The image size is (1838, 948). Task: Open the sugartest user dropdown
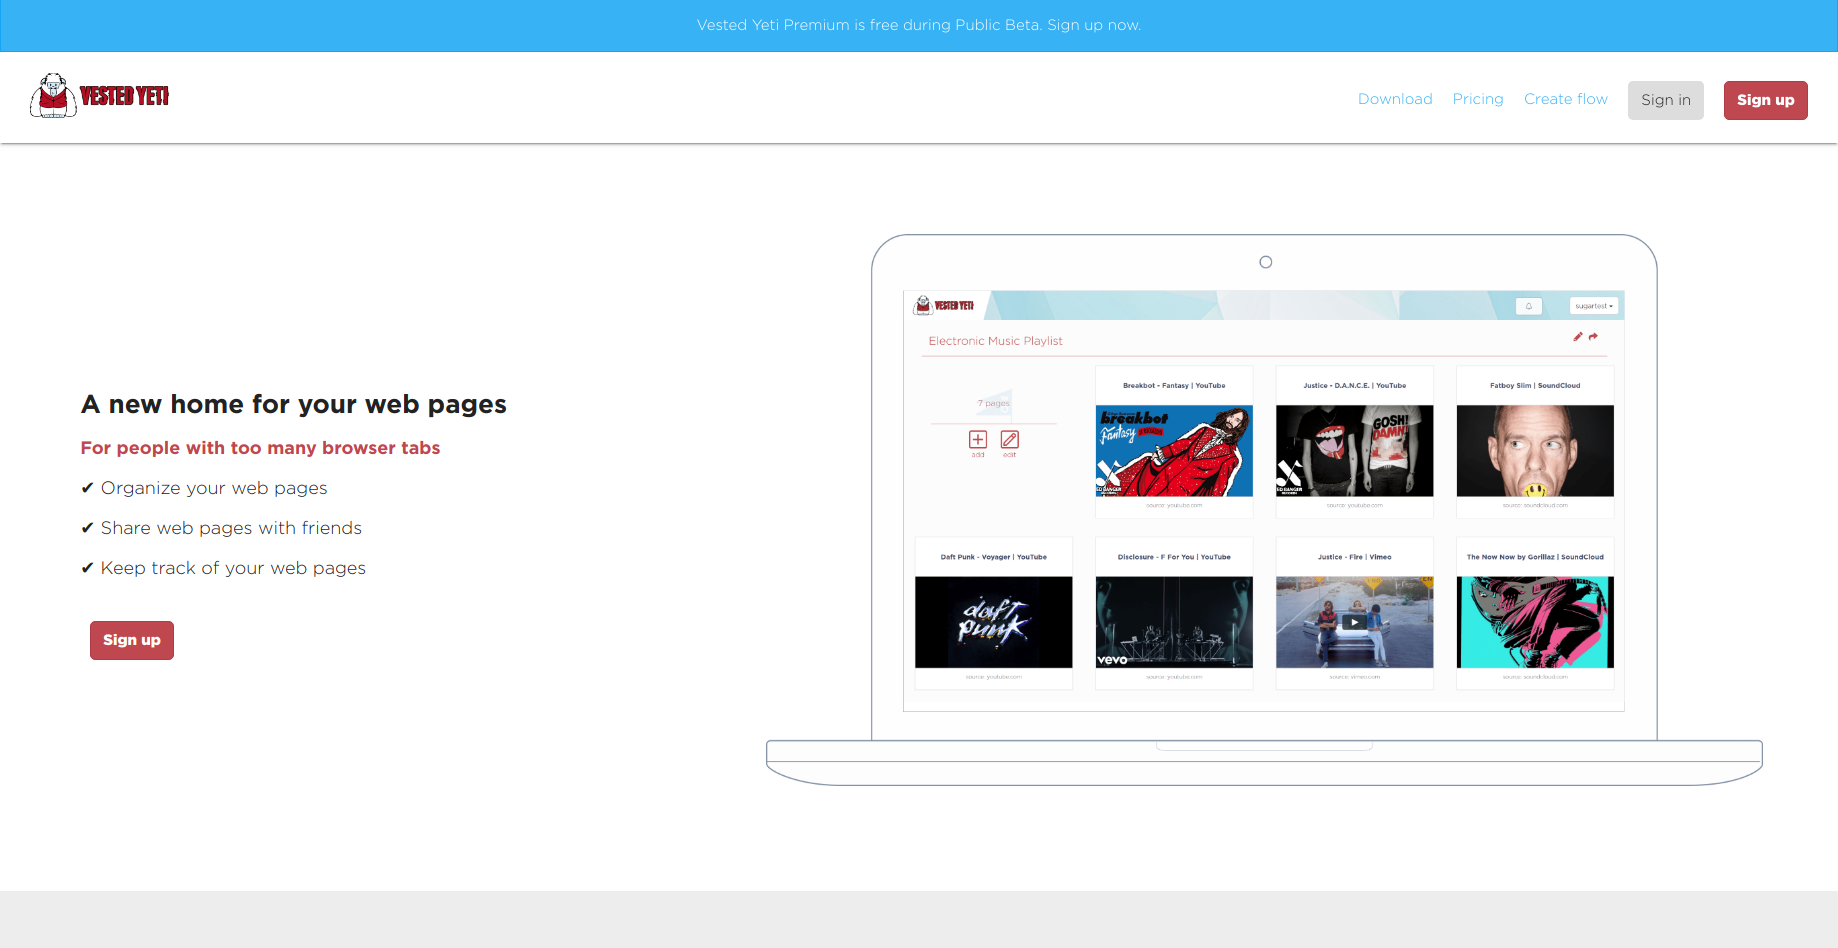[x=1594, y=306]
